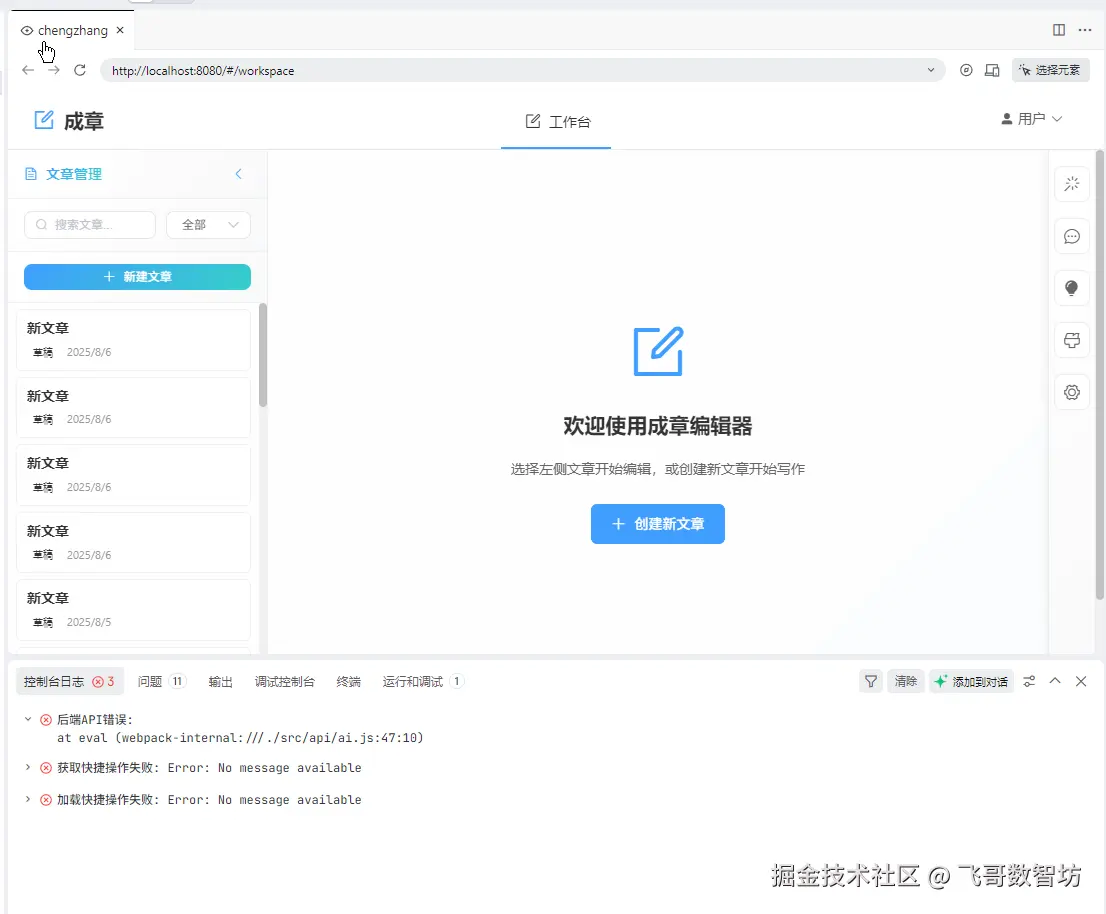Open the URL history dropdown arrow
This screenshot has width=1106, height=914.
(931, 71)
